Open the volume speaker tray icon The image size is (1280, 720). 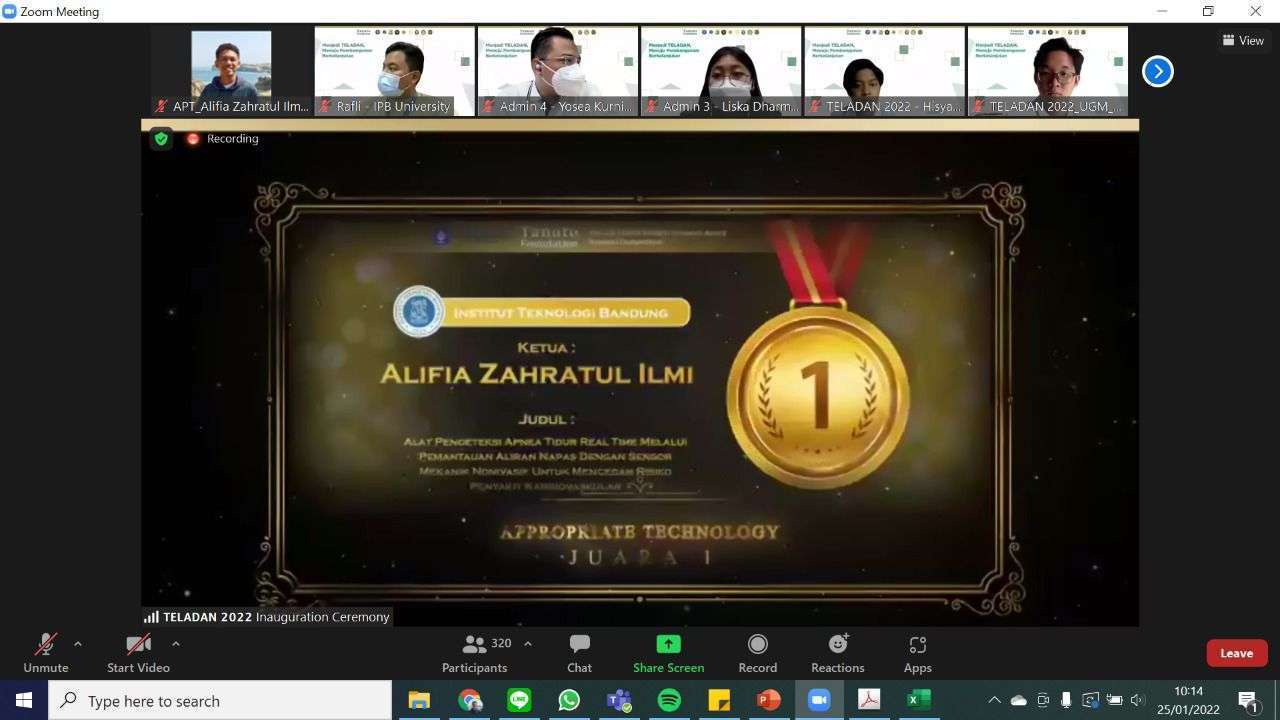coord(1137,700)
